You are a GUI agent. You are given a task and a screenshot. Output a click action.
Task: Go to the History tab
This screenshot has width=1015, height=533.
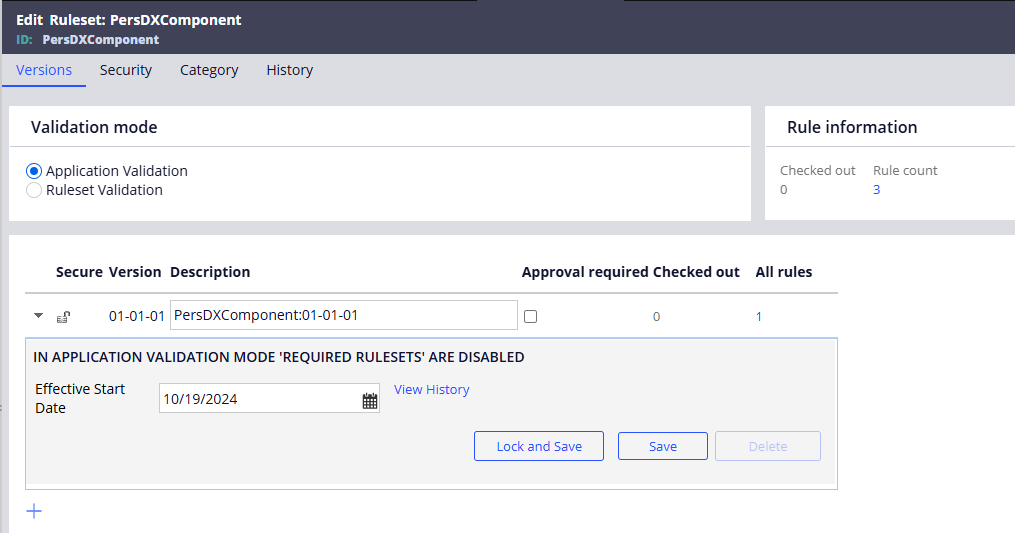pos(289,70)
